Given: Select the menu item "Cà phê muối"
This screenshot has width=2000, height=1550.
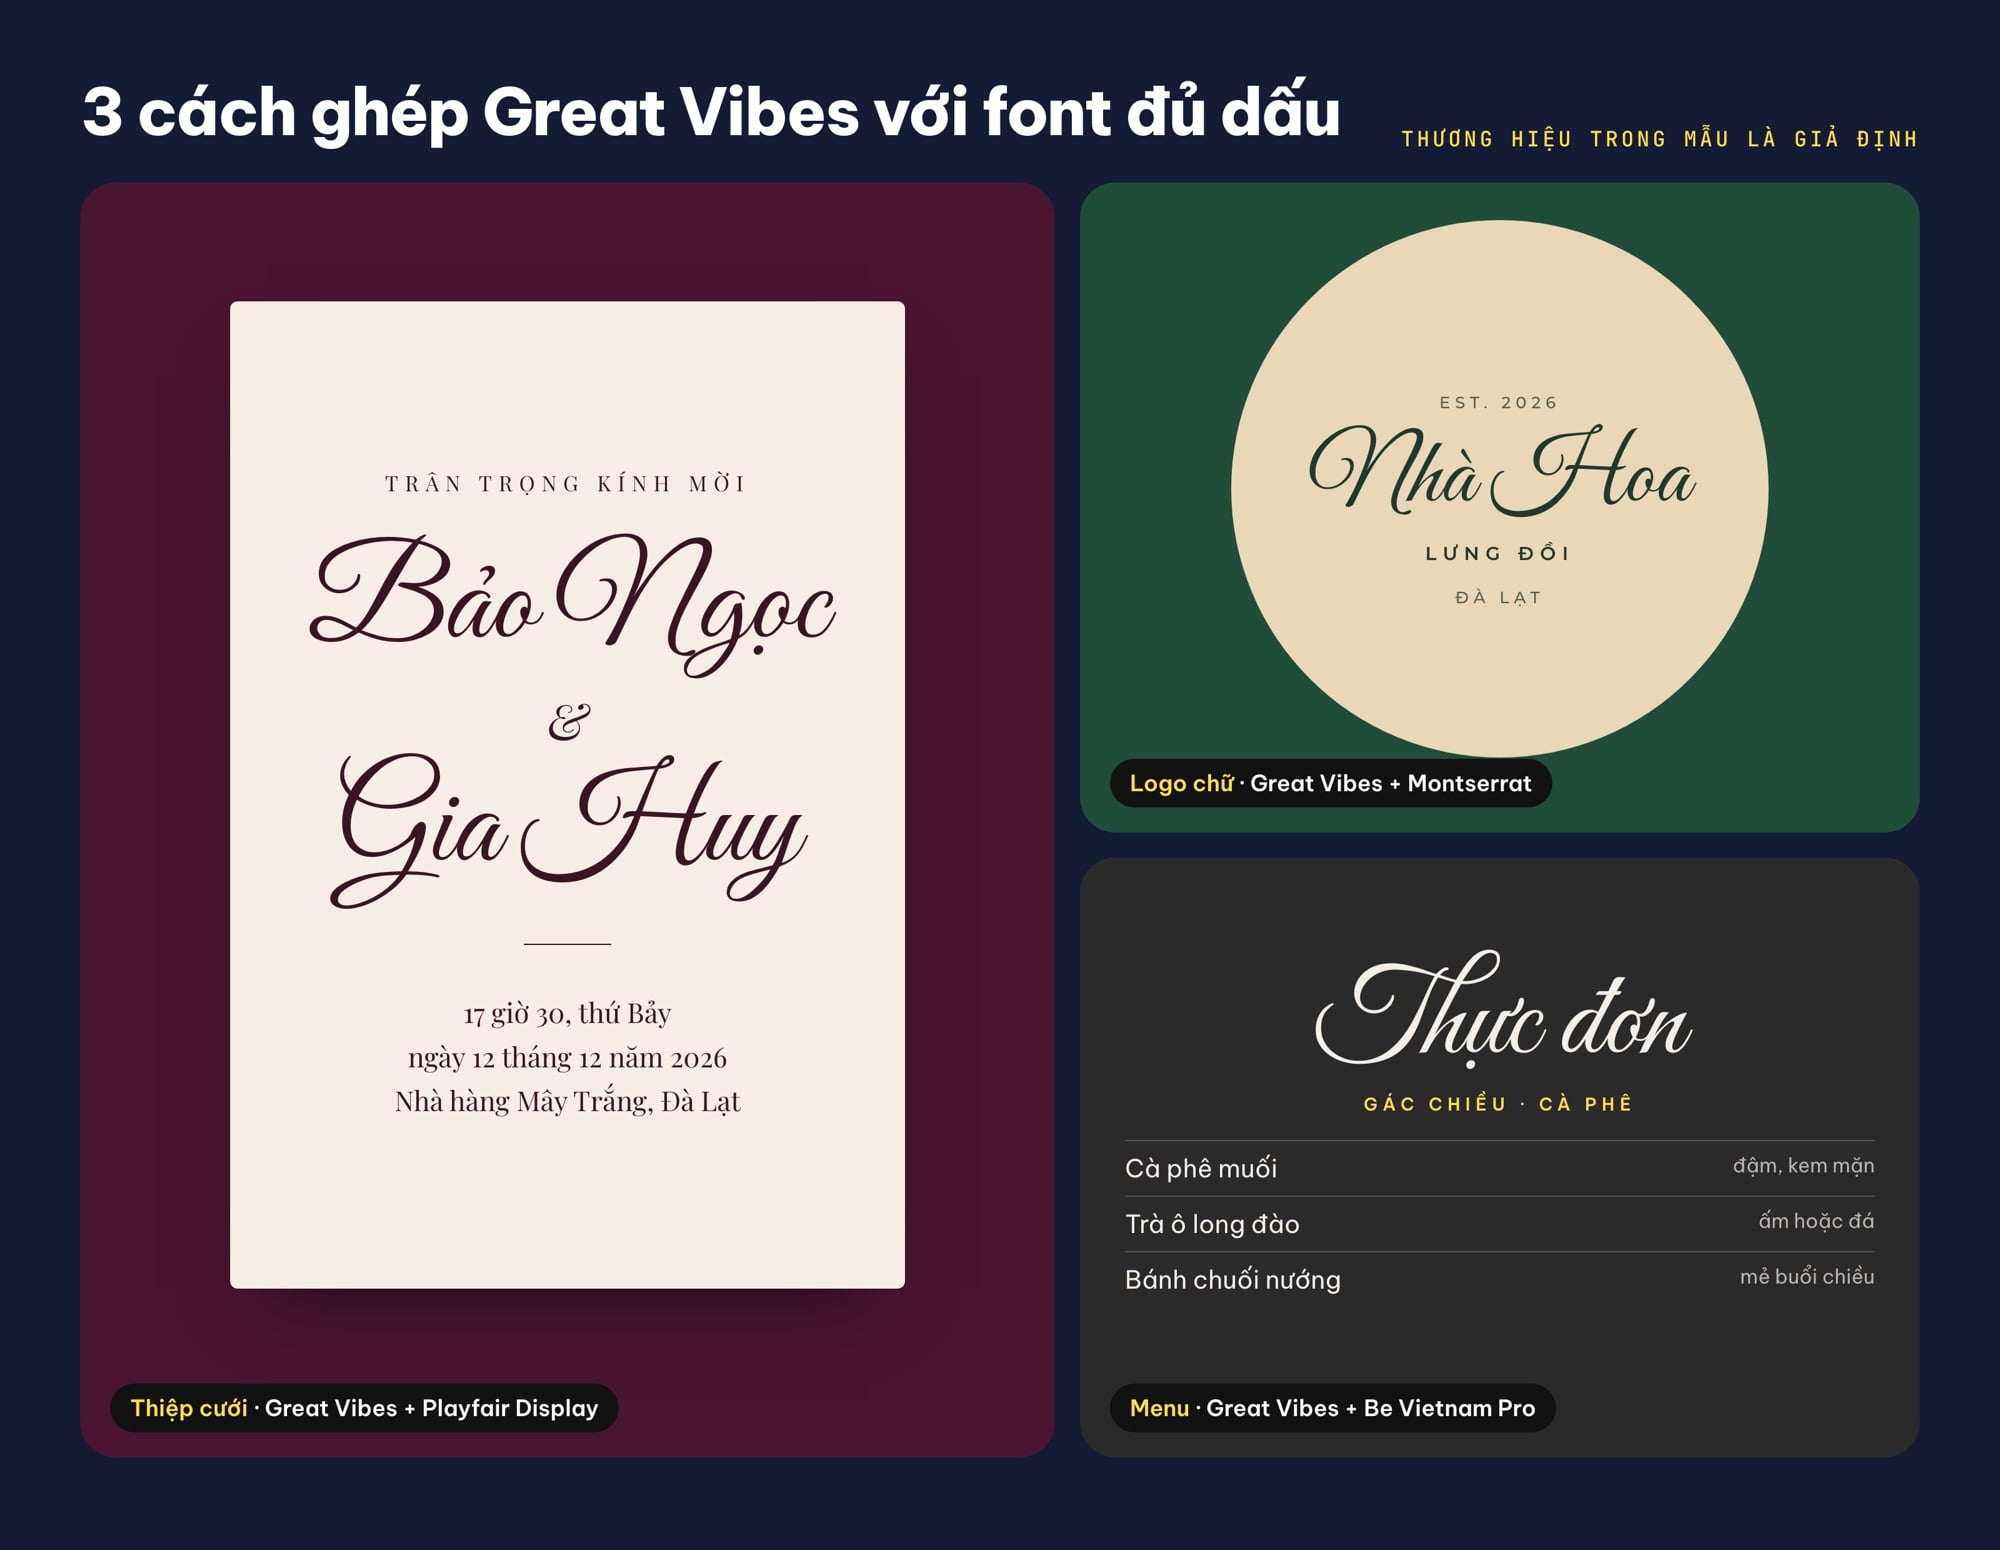Looking at the screenshot, I should [1201, 1168].
